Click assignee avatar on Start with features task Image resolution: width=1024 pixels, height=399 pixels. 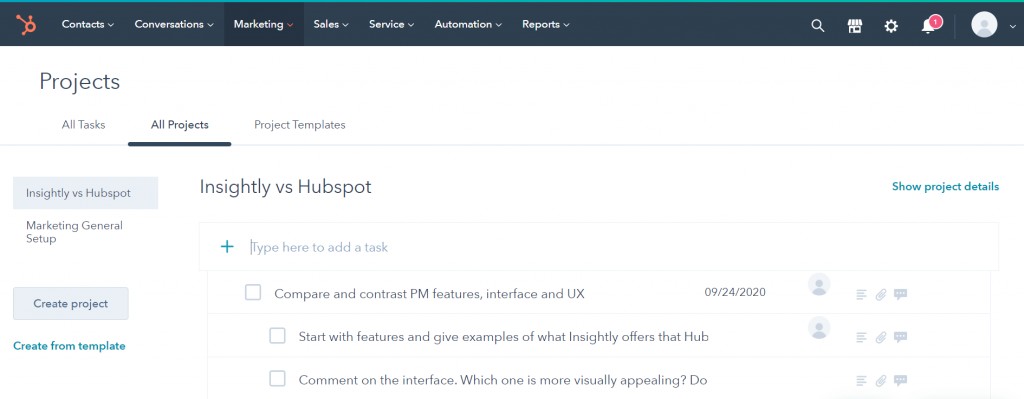click(x=819, y=328)
